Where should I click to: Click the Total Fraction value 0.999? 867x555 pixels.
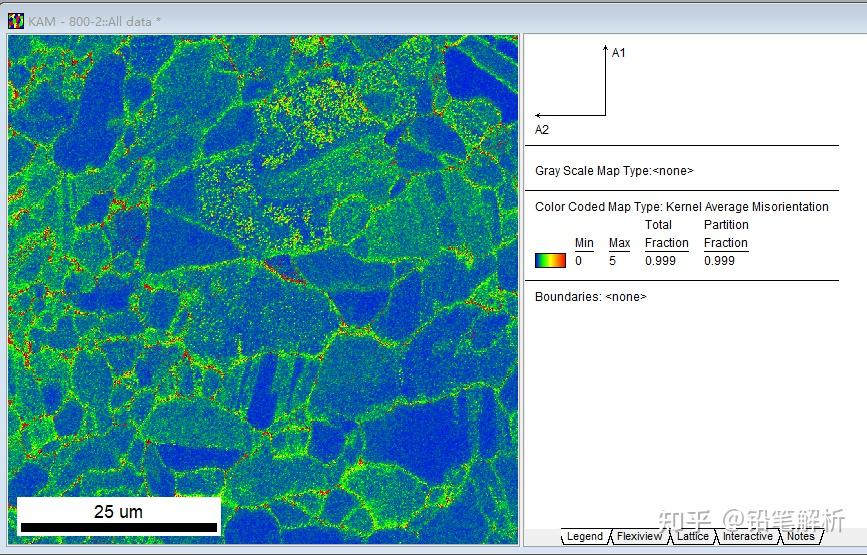coord(660,261)
